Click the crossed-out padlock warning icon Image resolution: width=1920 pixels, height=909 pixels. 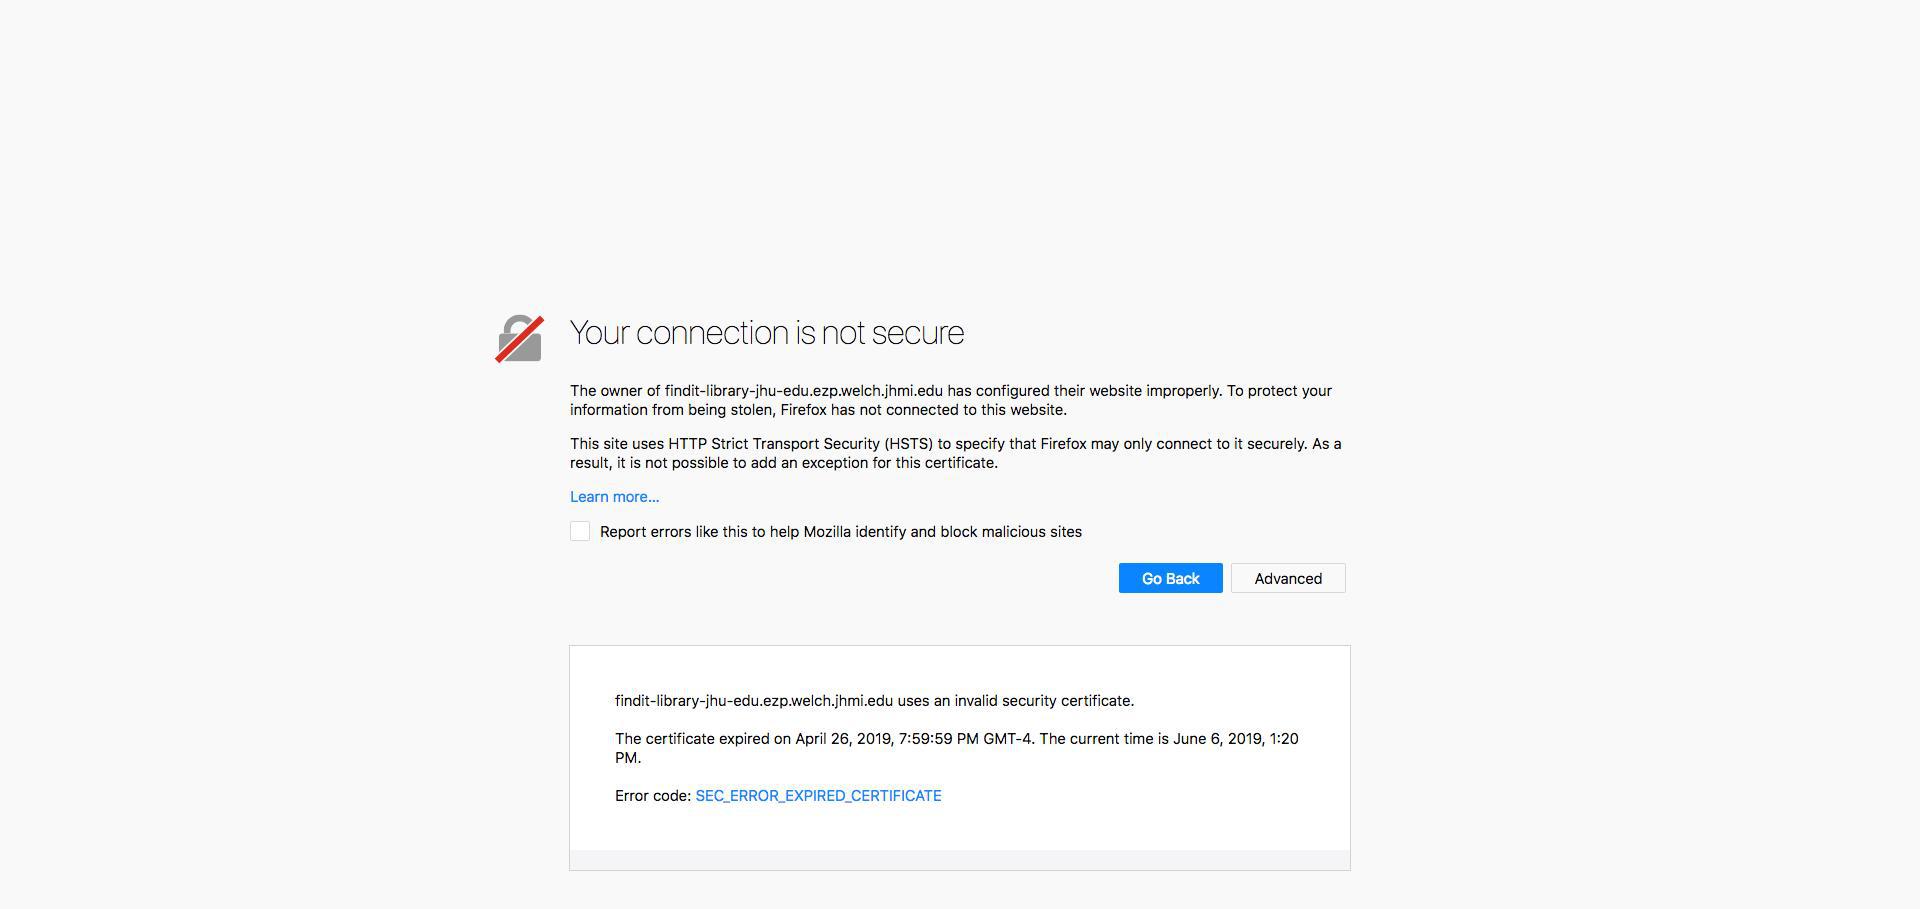[519, 338]
